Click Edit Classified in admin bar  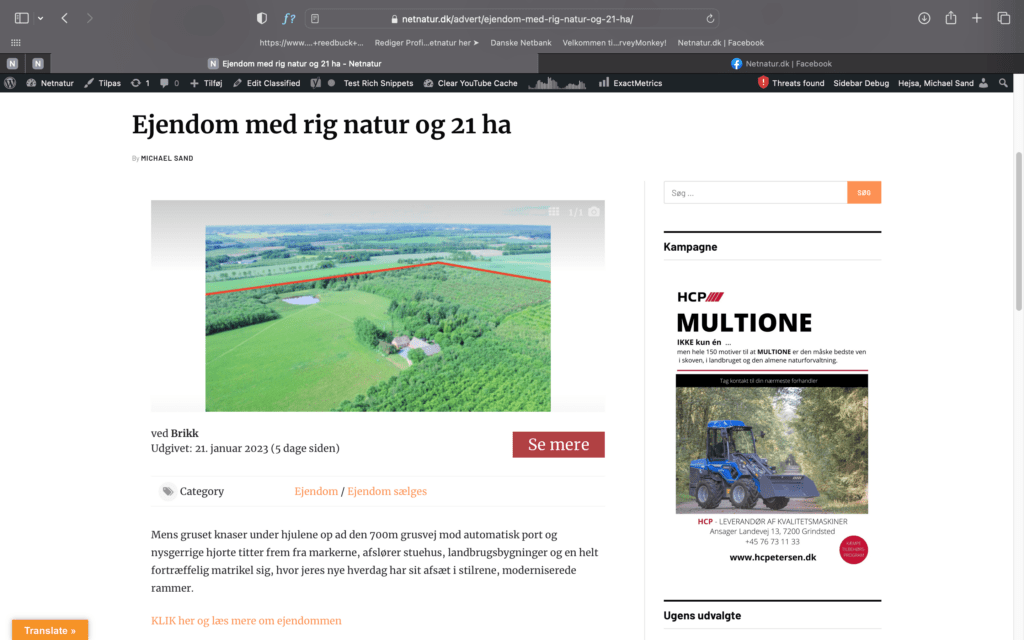point(266,83)
